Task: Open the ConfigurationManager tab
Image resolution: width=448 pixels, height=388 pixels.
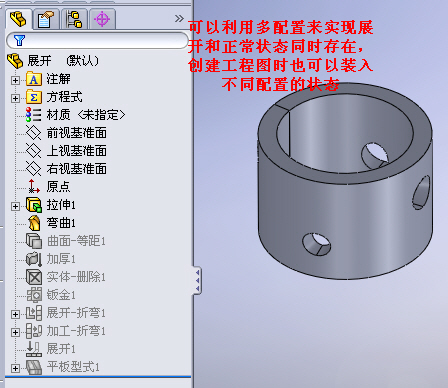Action: click(74, 19)
